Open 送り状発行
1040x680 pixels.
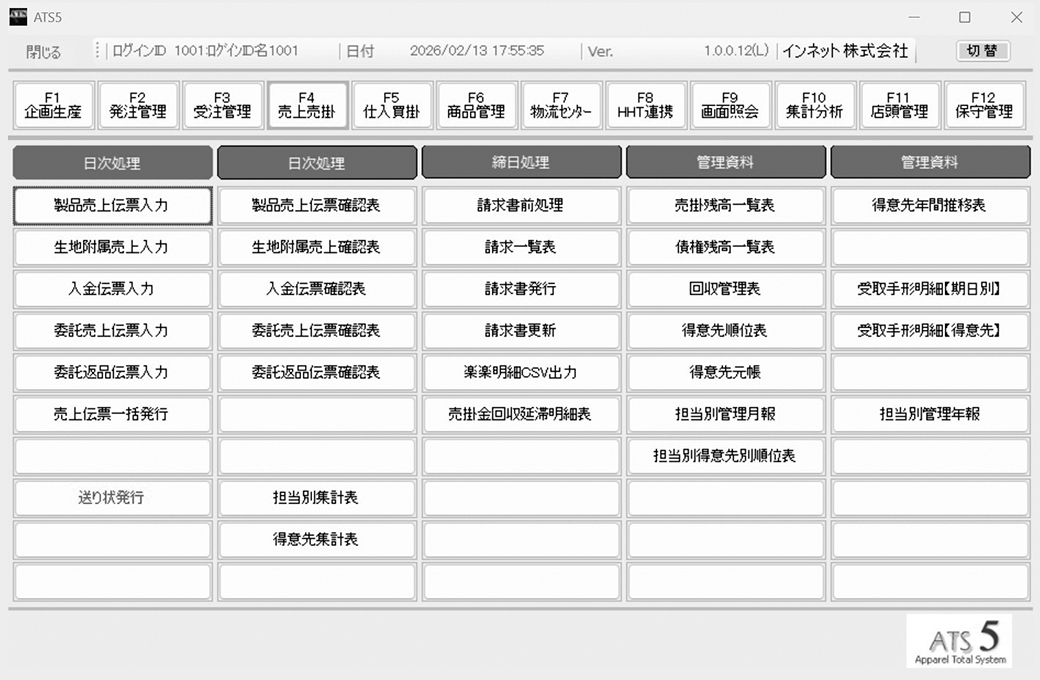click(112, 497)
